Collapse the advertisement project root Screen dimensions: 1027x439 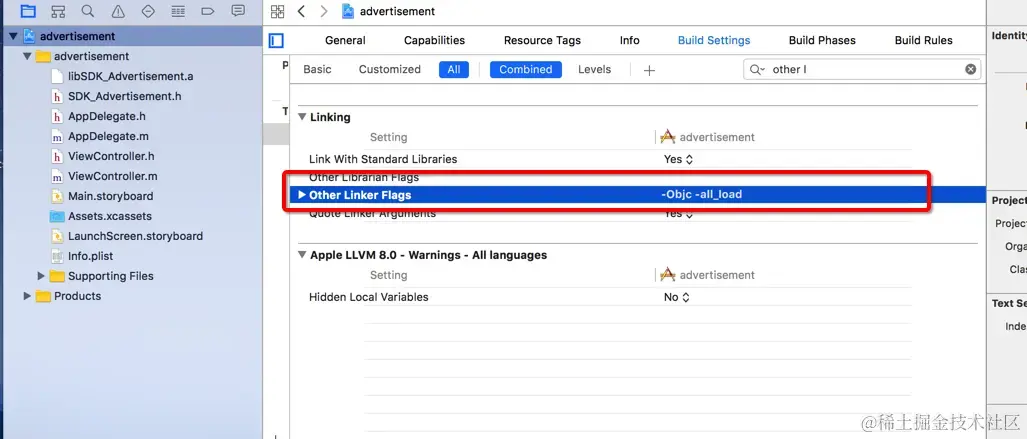coord(13,36)
